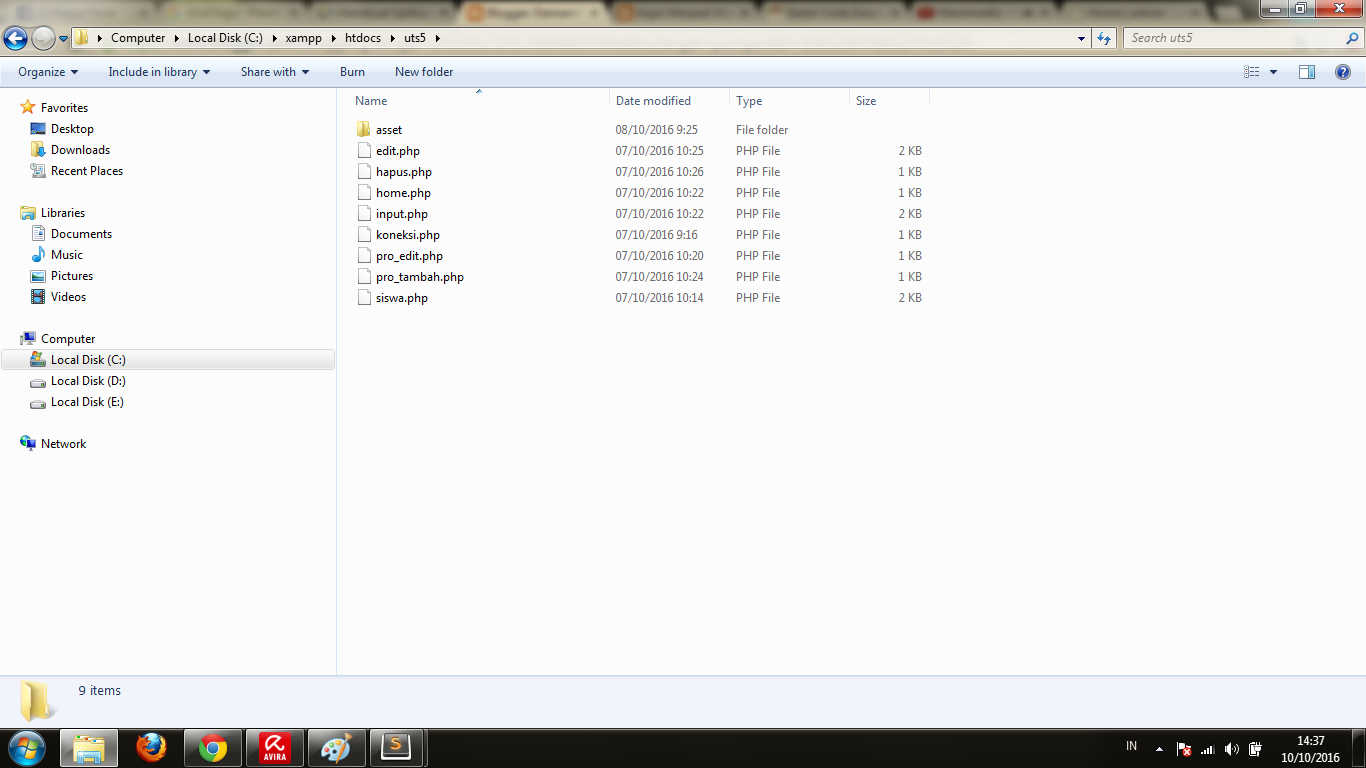1366x768 pixels.
Task: Click the Burn toolbar command
Action: coord(352,71)
